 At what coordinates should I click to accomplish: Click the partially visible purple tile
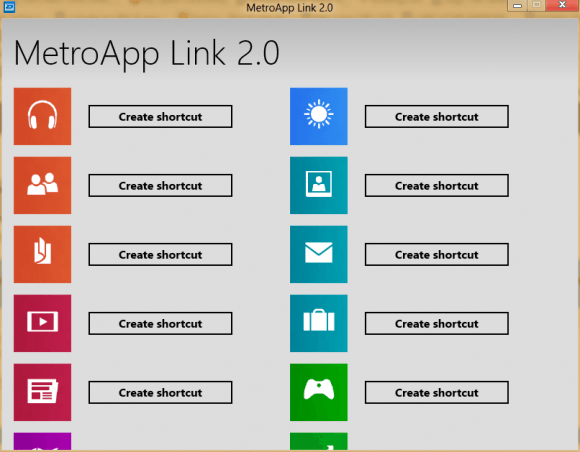(42, 441)
